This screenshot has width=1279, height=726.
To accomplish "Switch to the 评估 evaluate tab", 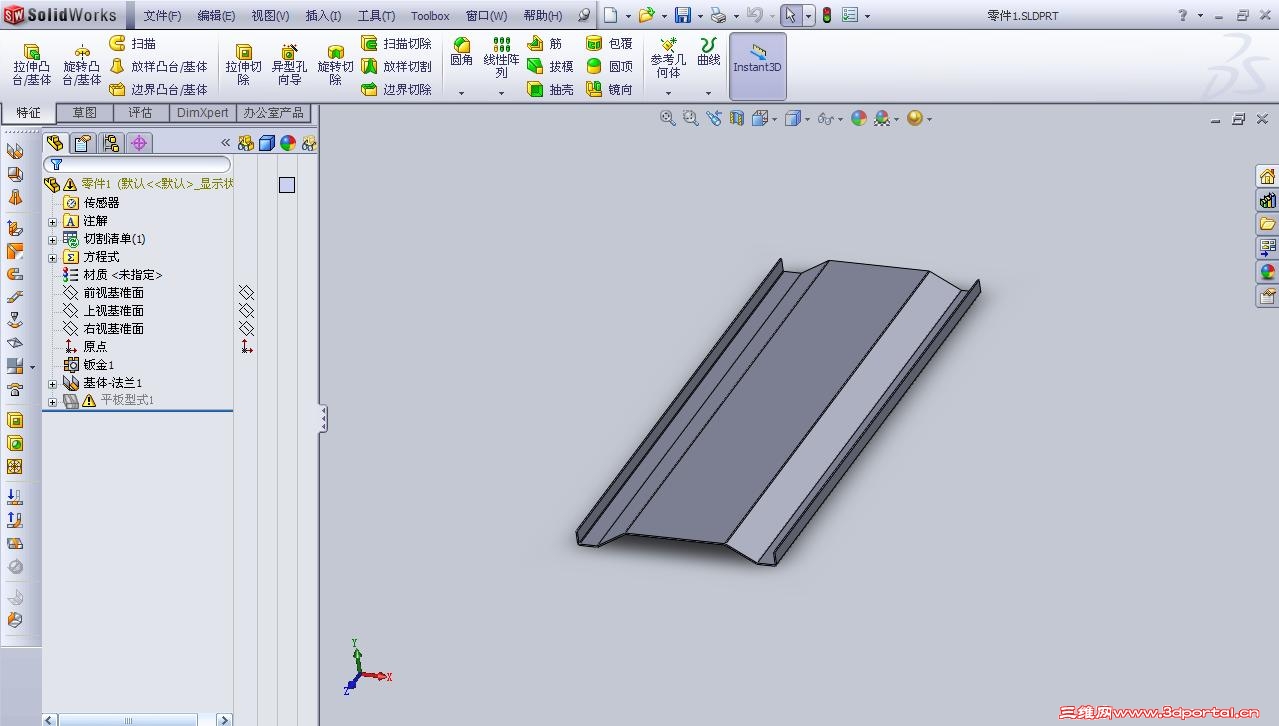I will [141, 113].
